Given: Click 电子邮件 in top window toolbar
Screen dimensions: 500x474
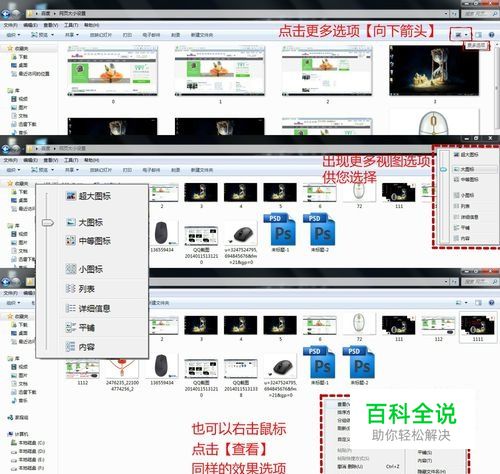Looking at the screenshot, I should coord(151,35).
